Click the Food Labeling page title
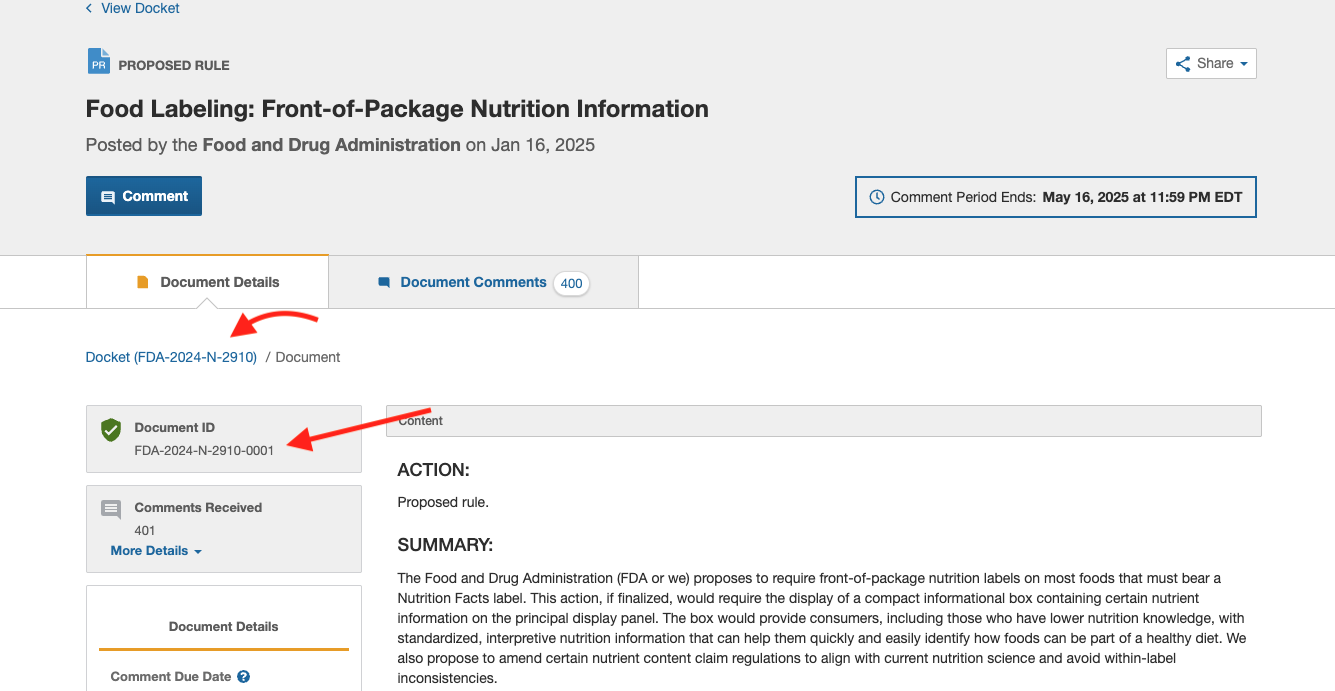 (x=397, y=109)
